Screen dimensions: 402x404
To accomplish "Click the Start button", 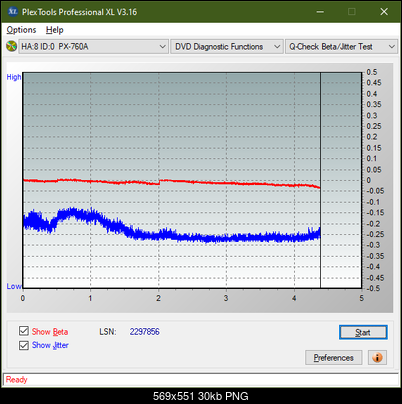I will (x=363, y=332).
